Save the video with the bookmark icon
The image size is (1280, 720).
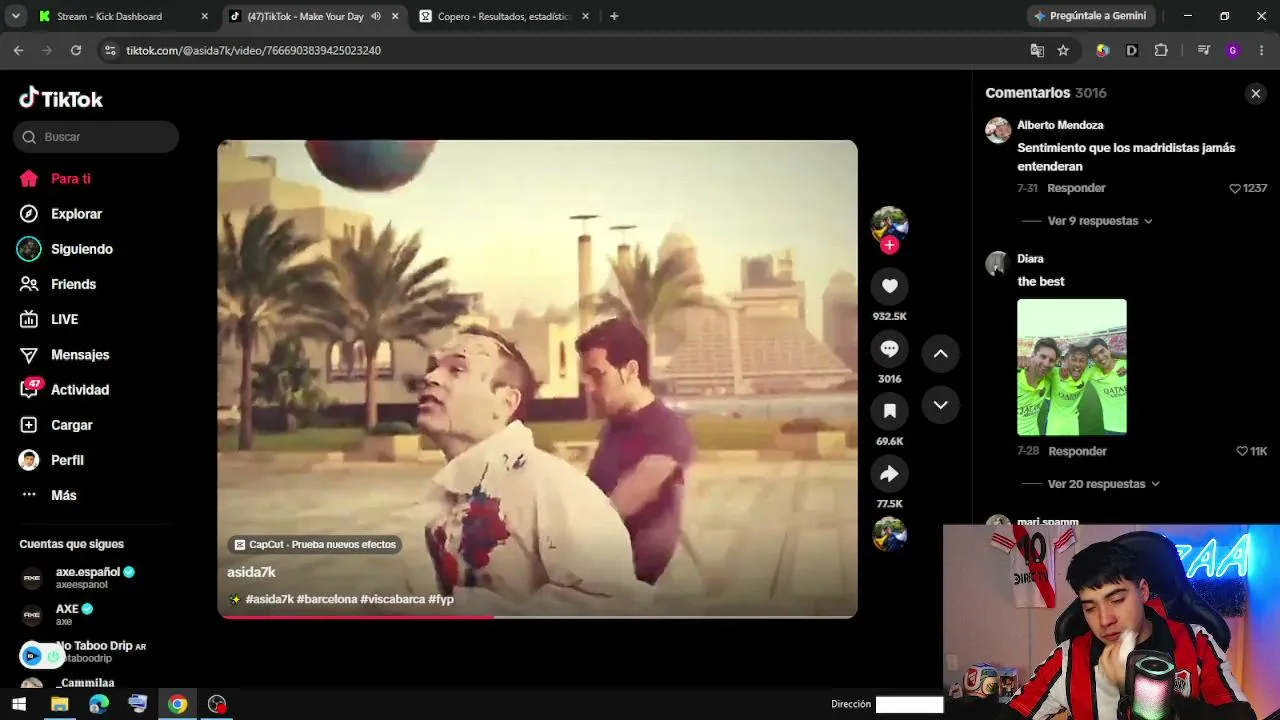pyautogui.click(x=889, y=411)
